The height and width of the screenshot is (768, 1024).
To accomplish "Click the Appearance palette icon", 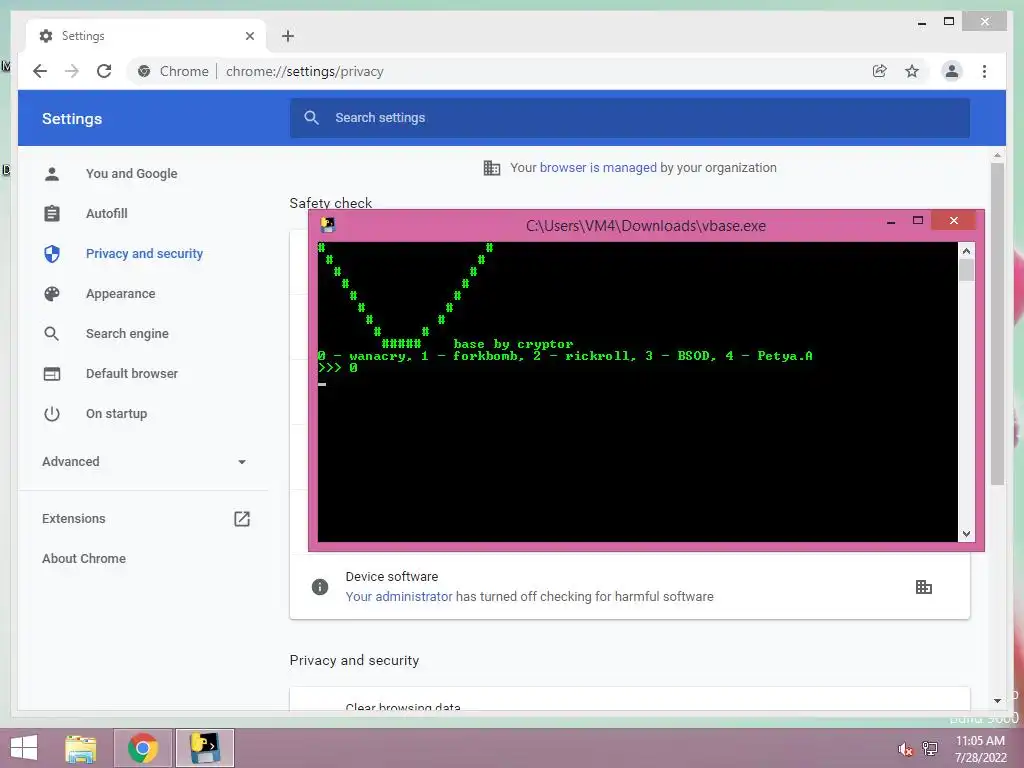I will pyautogui.click(x=52, y=294).
